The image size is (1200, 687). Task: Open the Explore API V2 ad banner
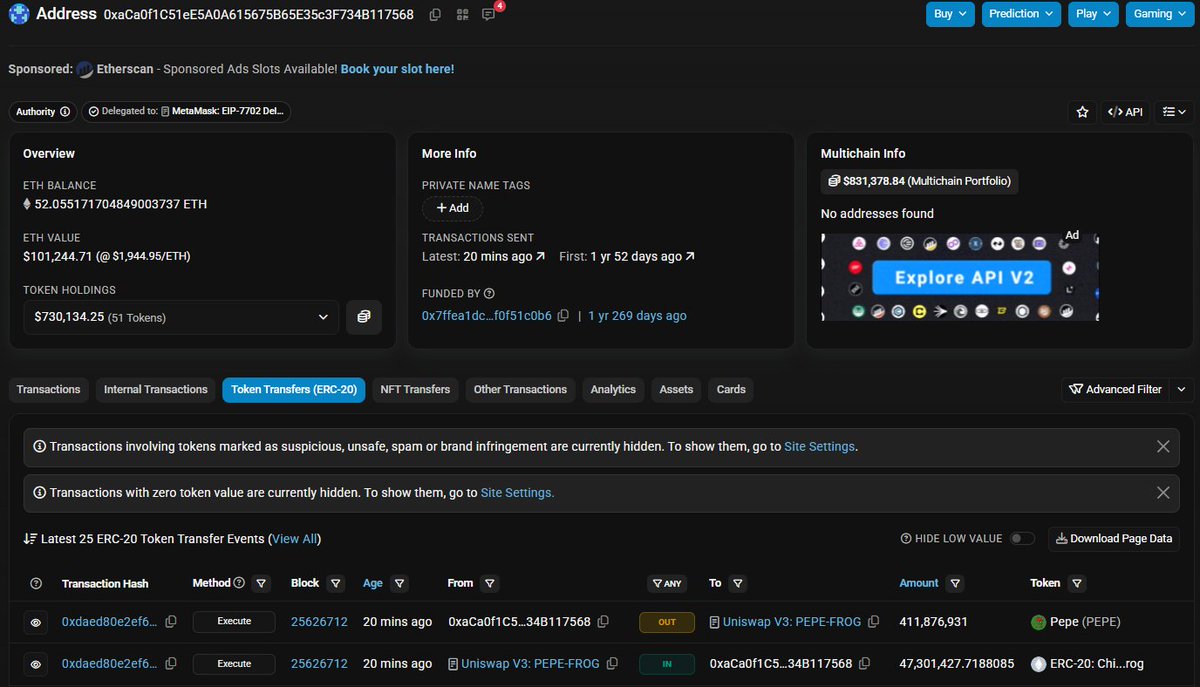[x=960, y=277]
